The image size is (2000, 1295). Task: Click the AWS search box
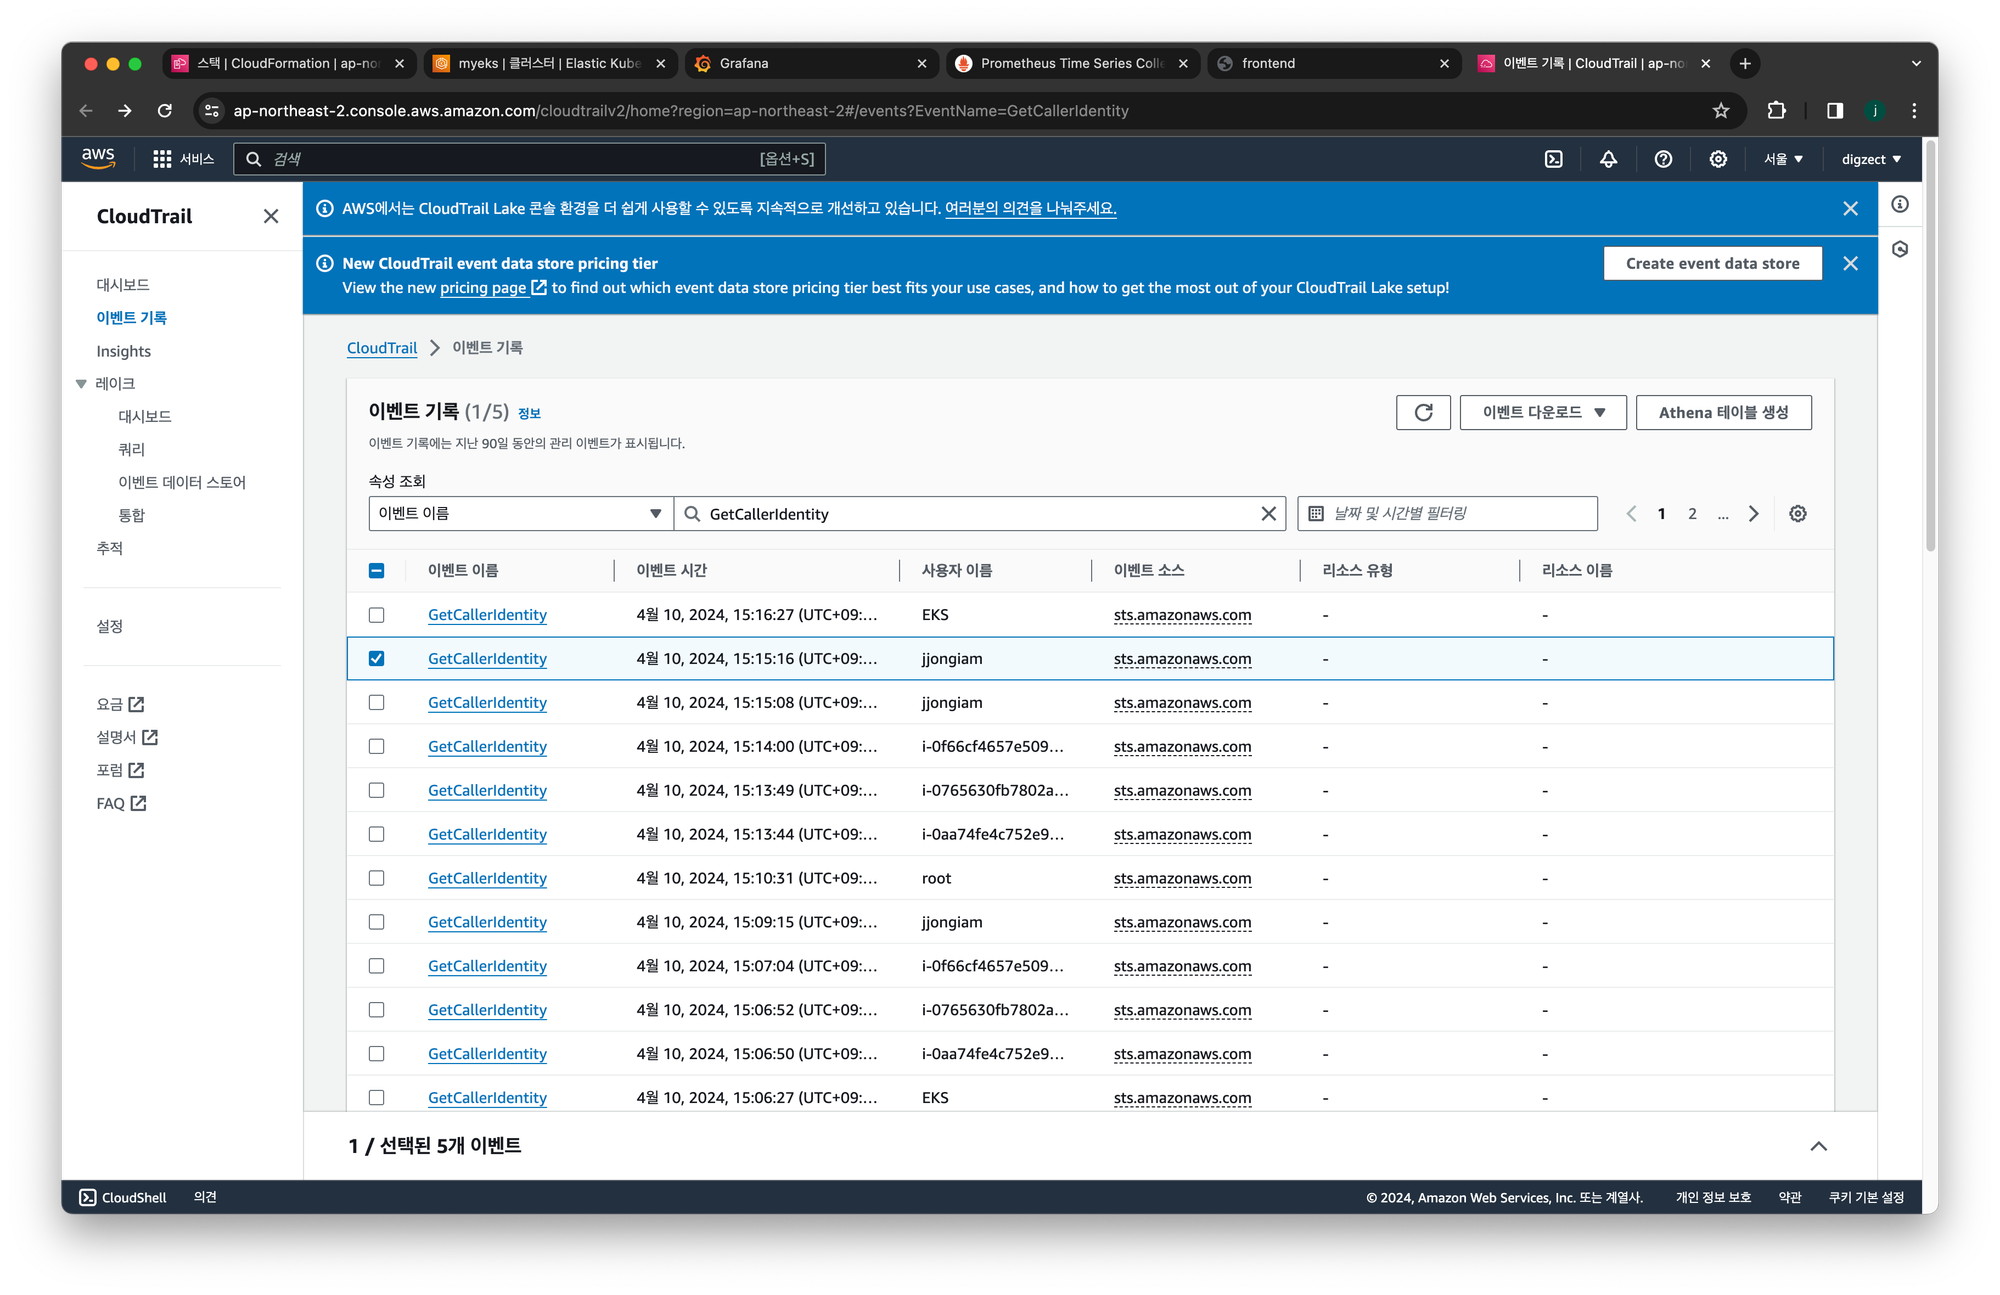529,159
